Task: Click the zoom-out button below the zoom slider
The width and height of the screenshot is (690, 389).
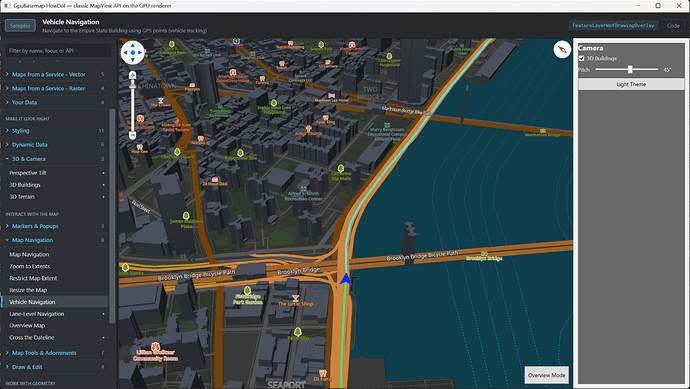Action: point(132,136)
